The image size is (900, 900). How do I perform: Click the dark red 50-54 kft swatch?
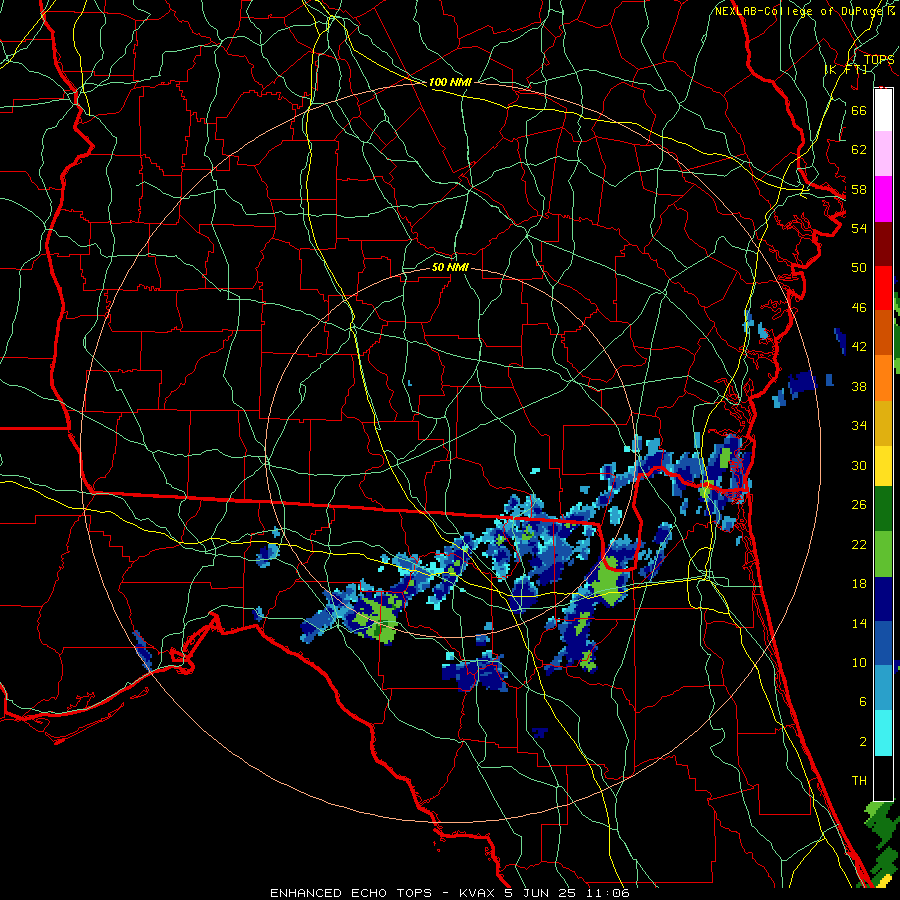[x=883, y=244]
